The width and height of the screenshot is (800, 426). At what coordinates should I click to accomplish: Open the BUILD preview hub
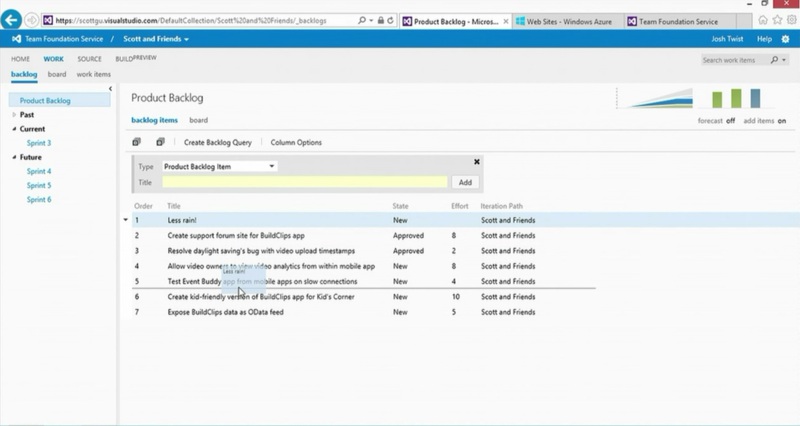(x=136, y=58)
